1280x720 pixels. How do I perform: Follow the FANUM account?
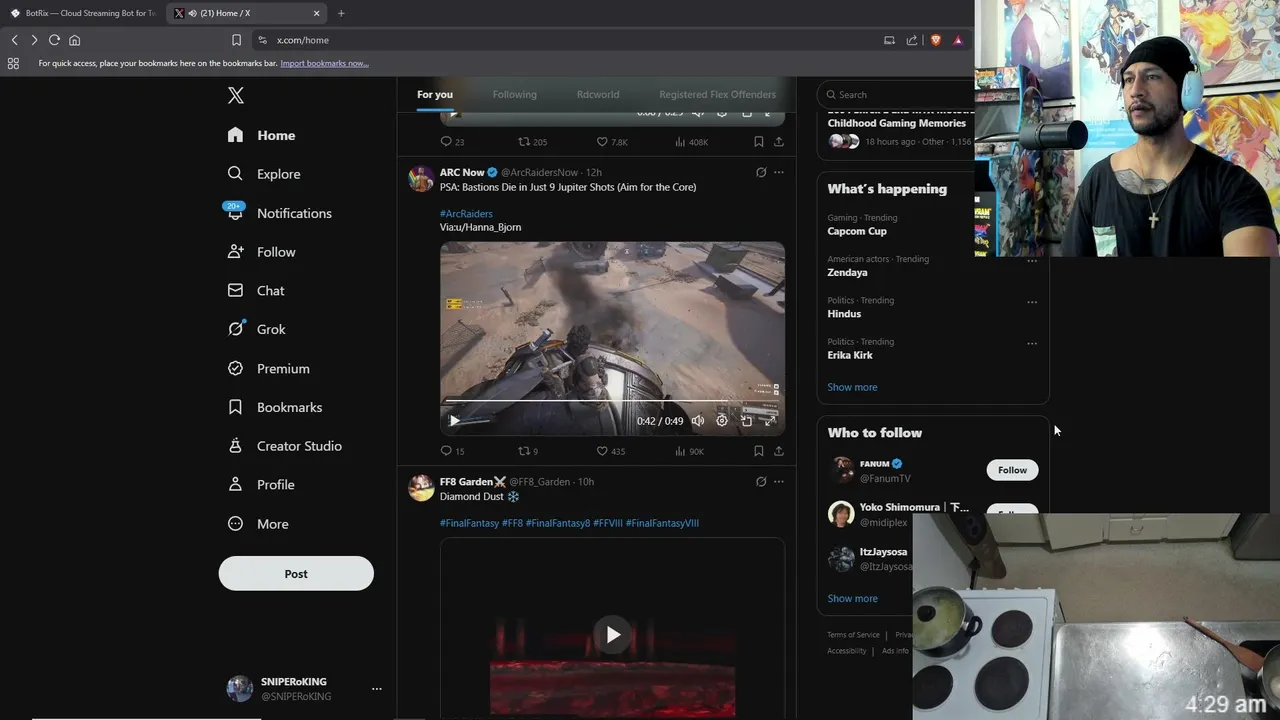[1012, 470]
